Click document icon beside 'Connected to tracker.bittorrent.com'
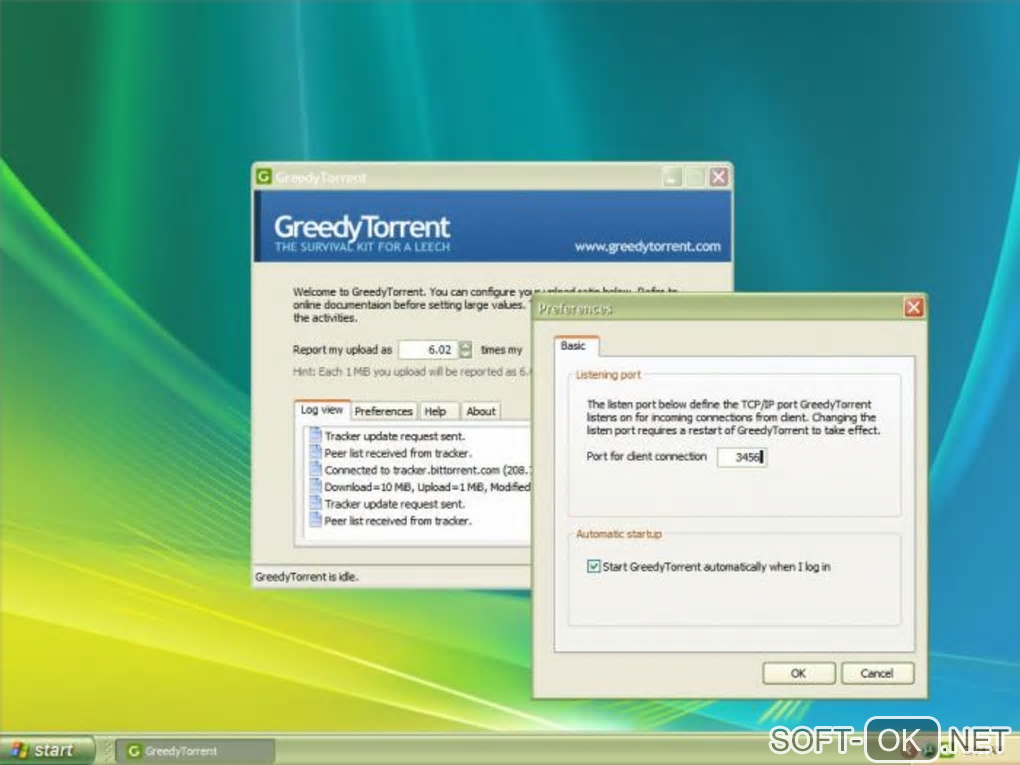Viewport: 1020px width, 765px height. click(x=315, y=469)
